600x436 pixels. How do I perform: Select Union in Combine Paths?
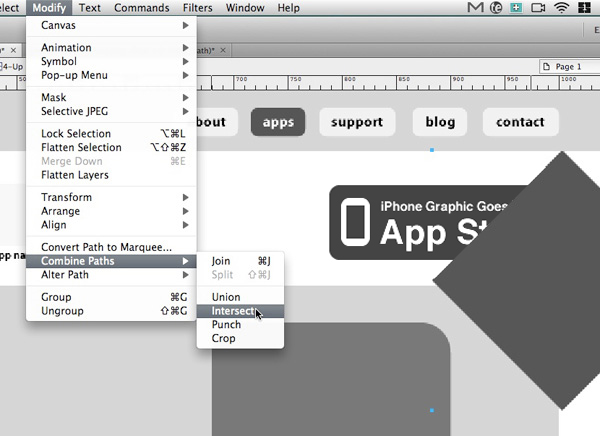240,297
